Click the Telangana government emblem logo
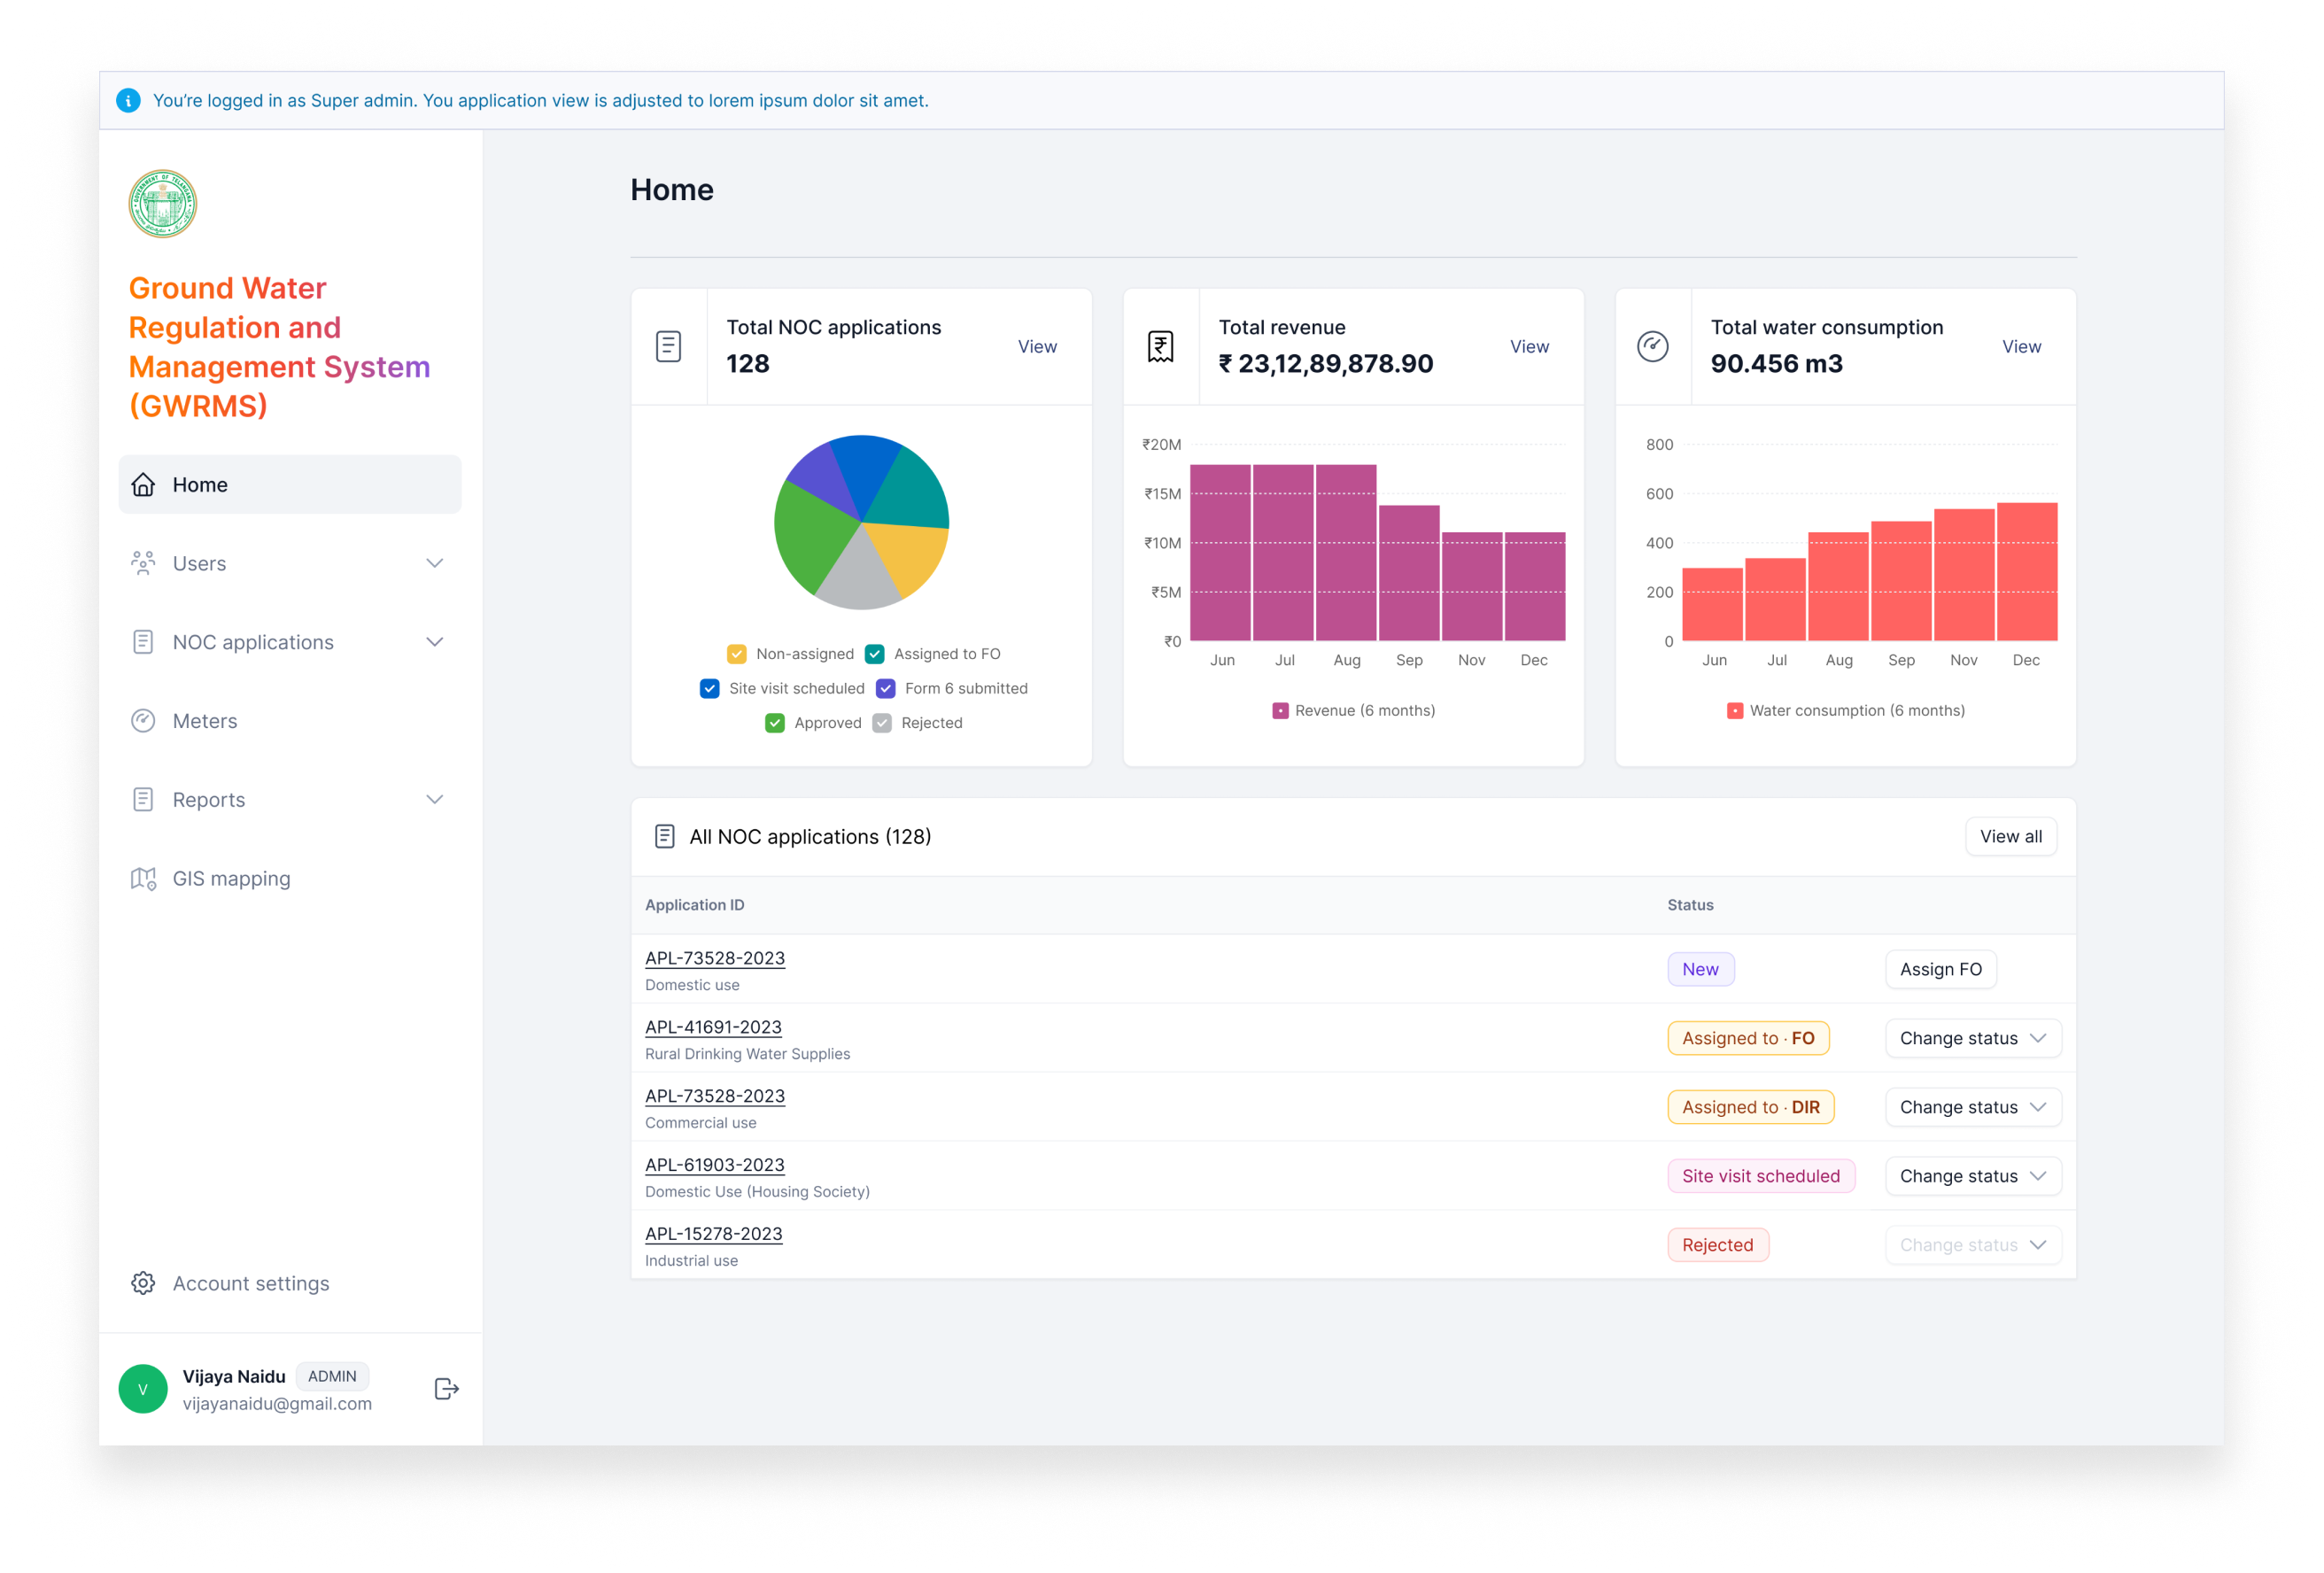Screen dimensions: 2324x1573 point(163,204)
